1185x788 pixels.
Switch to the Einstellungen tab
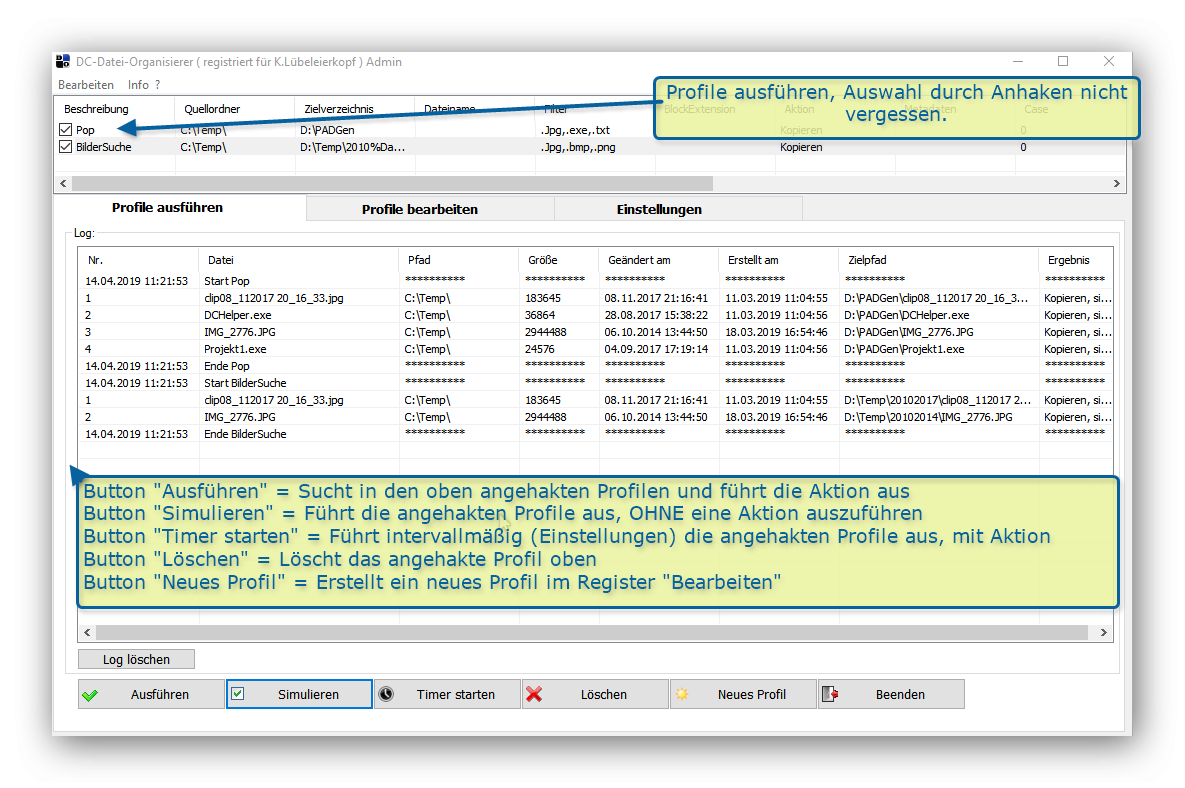coord(658,209)
